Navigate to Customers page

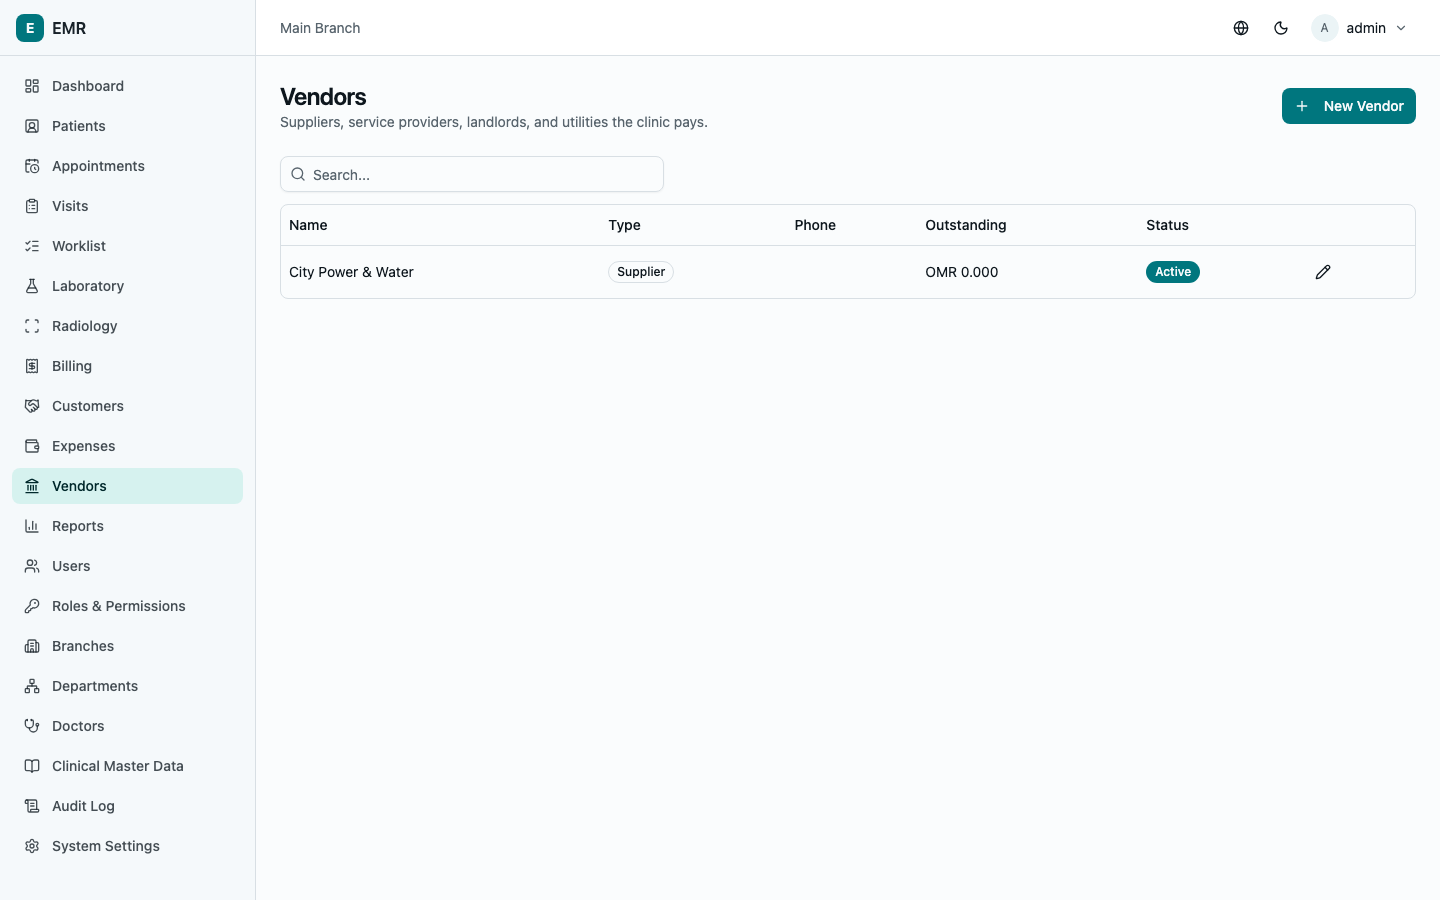127,406
